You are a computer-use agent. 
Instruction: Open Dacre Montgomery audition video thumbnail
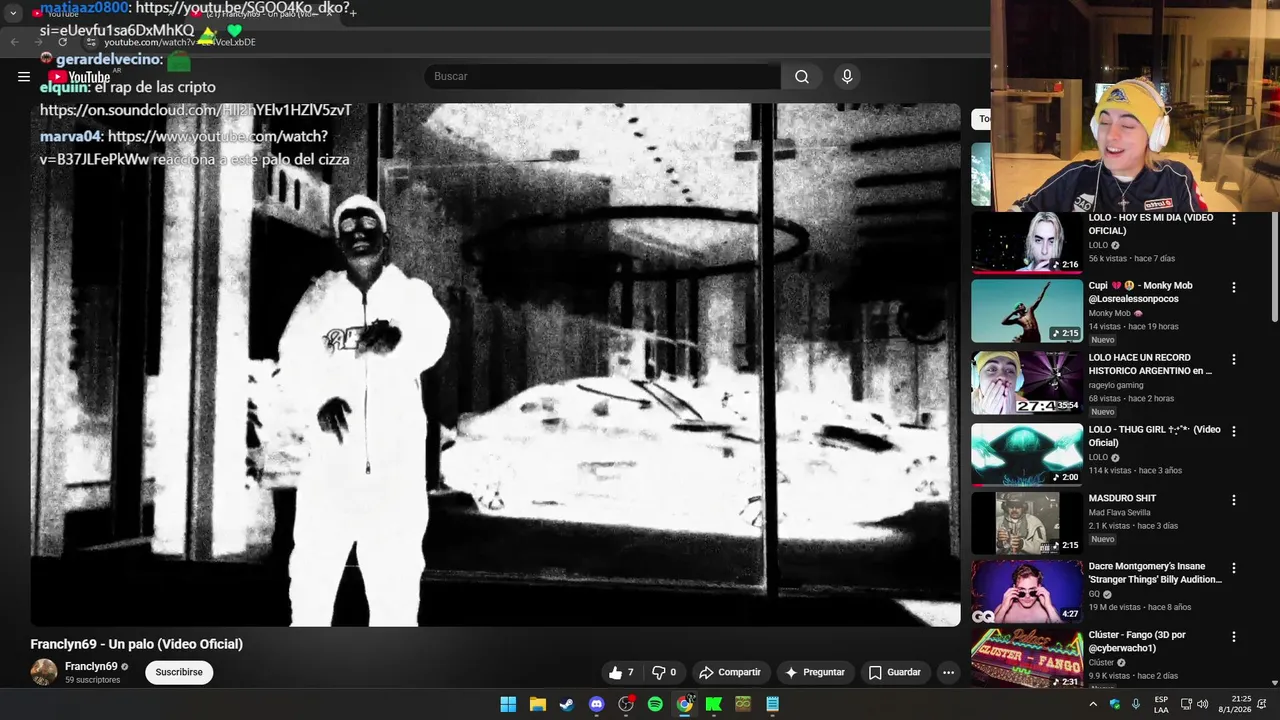[x=1027, y=592]
